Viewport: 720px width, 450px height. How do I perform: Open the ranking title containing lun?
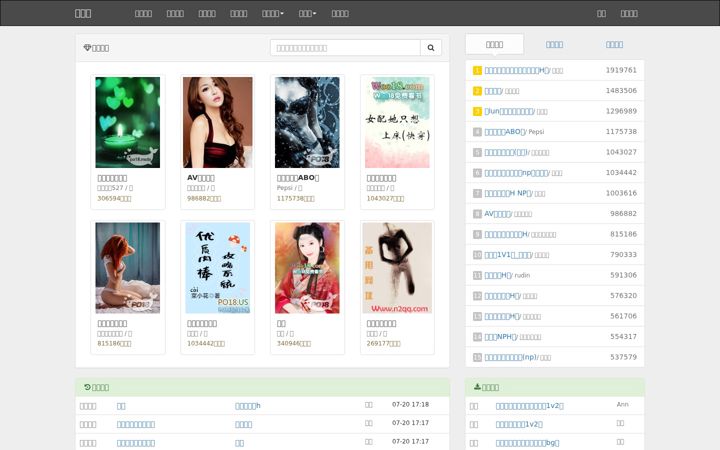point(509,111)
